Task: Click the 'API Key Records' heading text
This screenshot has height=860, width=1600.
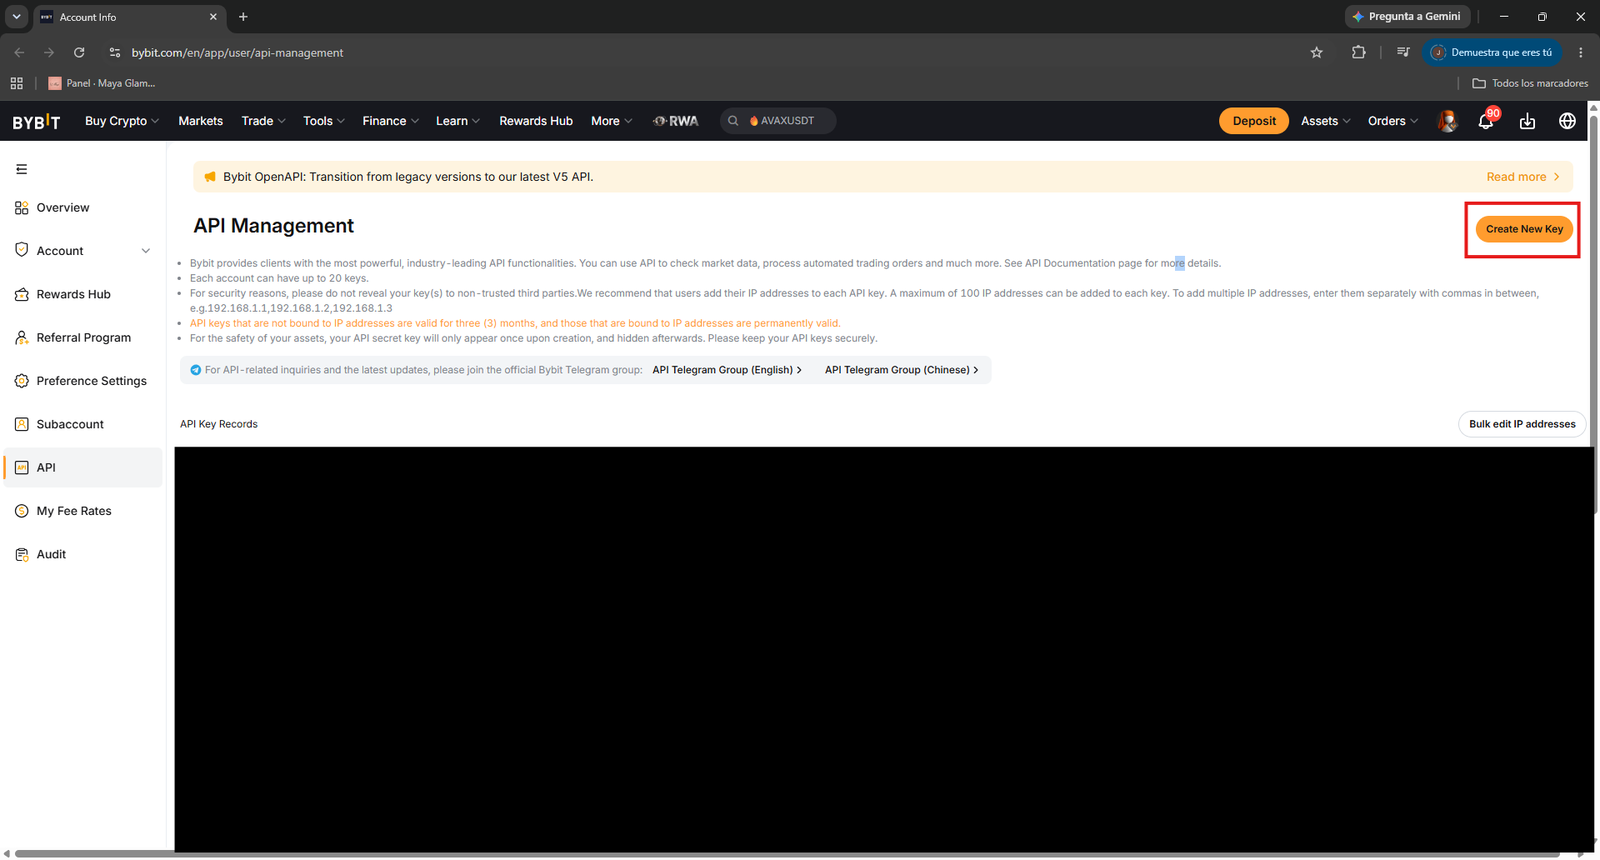Action: tap(219, 424)
